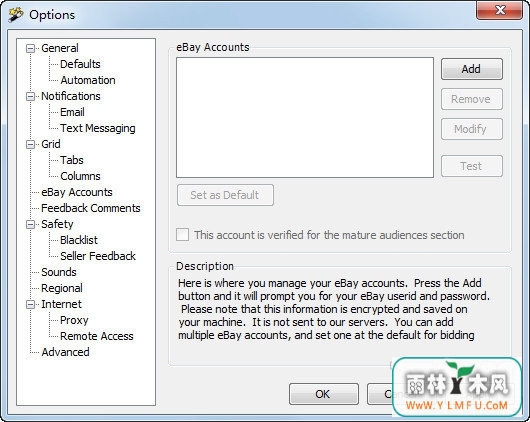Click the Test account button

click(x=472, y=166)
